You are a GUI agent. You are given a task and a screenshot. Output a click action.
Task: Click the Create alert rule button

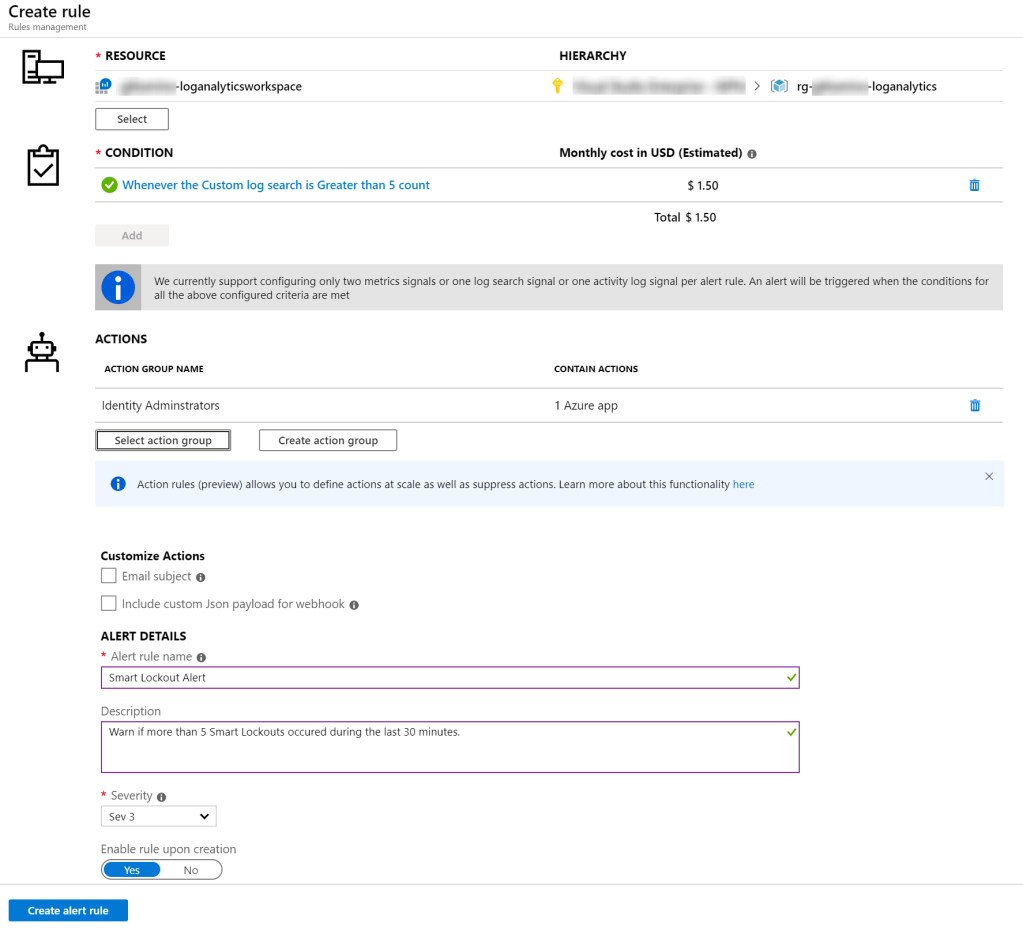pyautogui.click(x=67, y=910)
